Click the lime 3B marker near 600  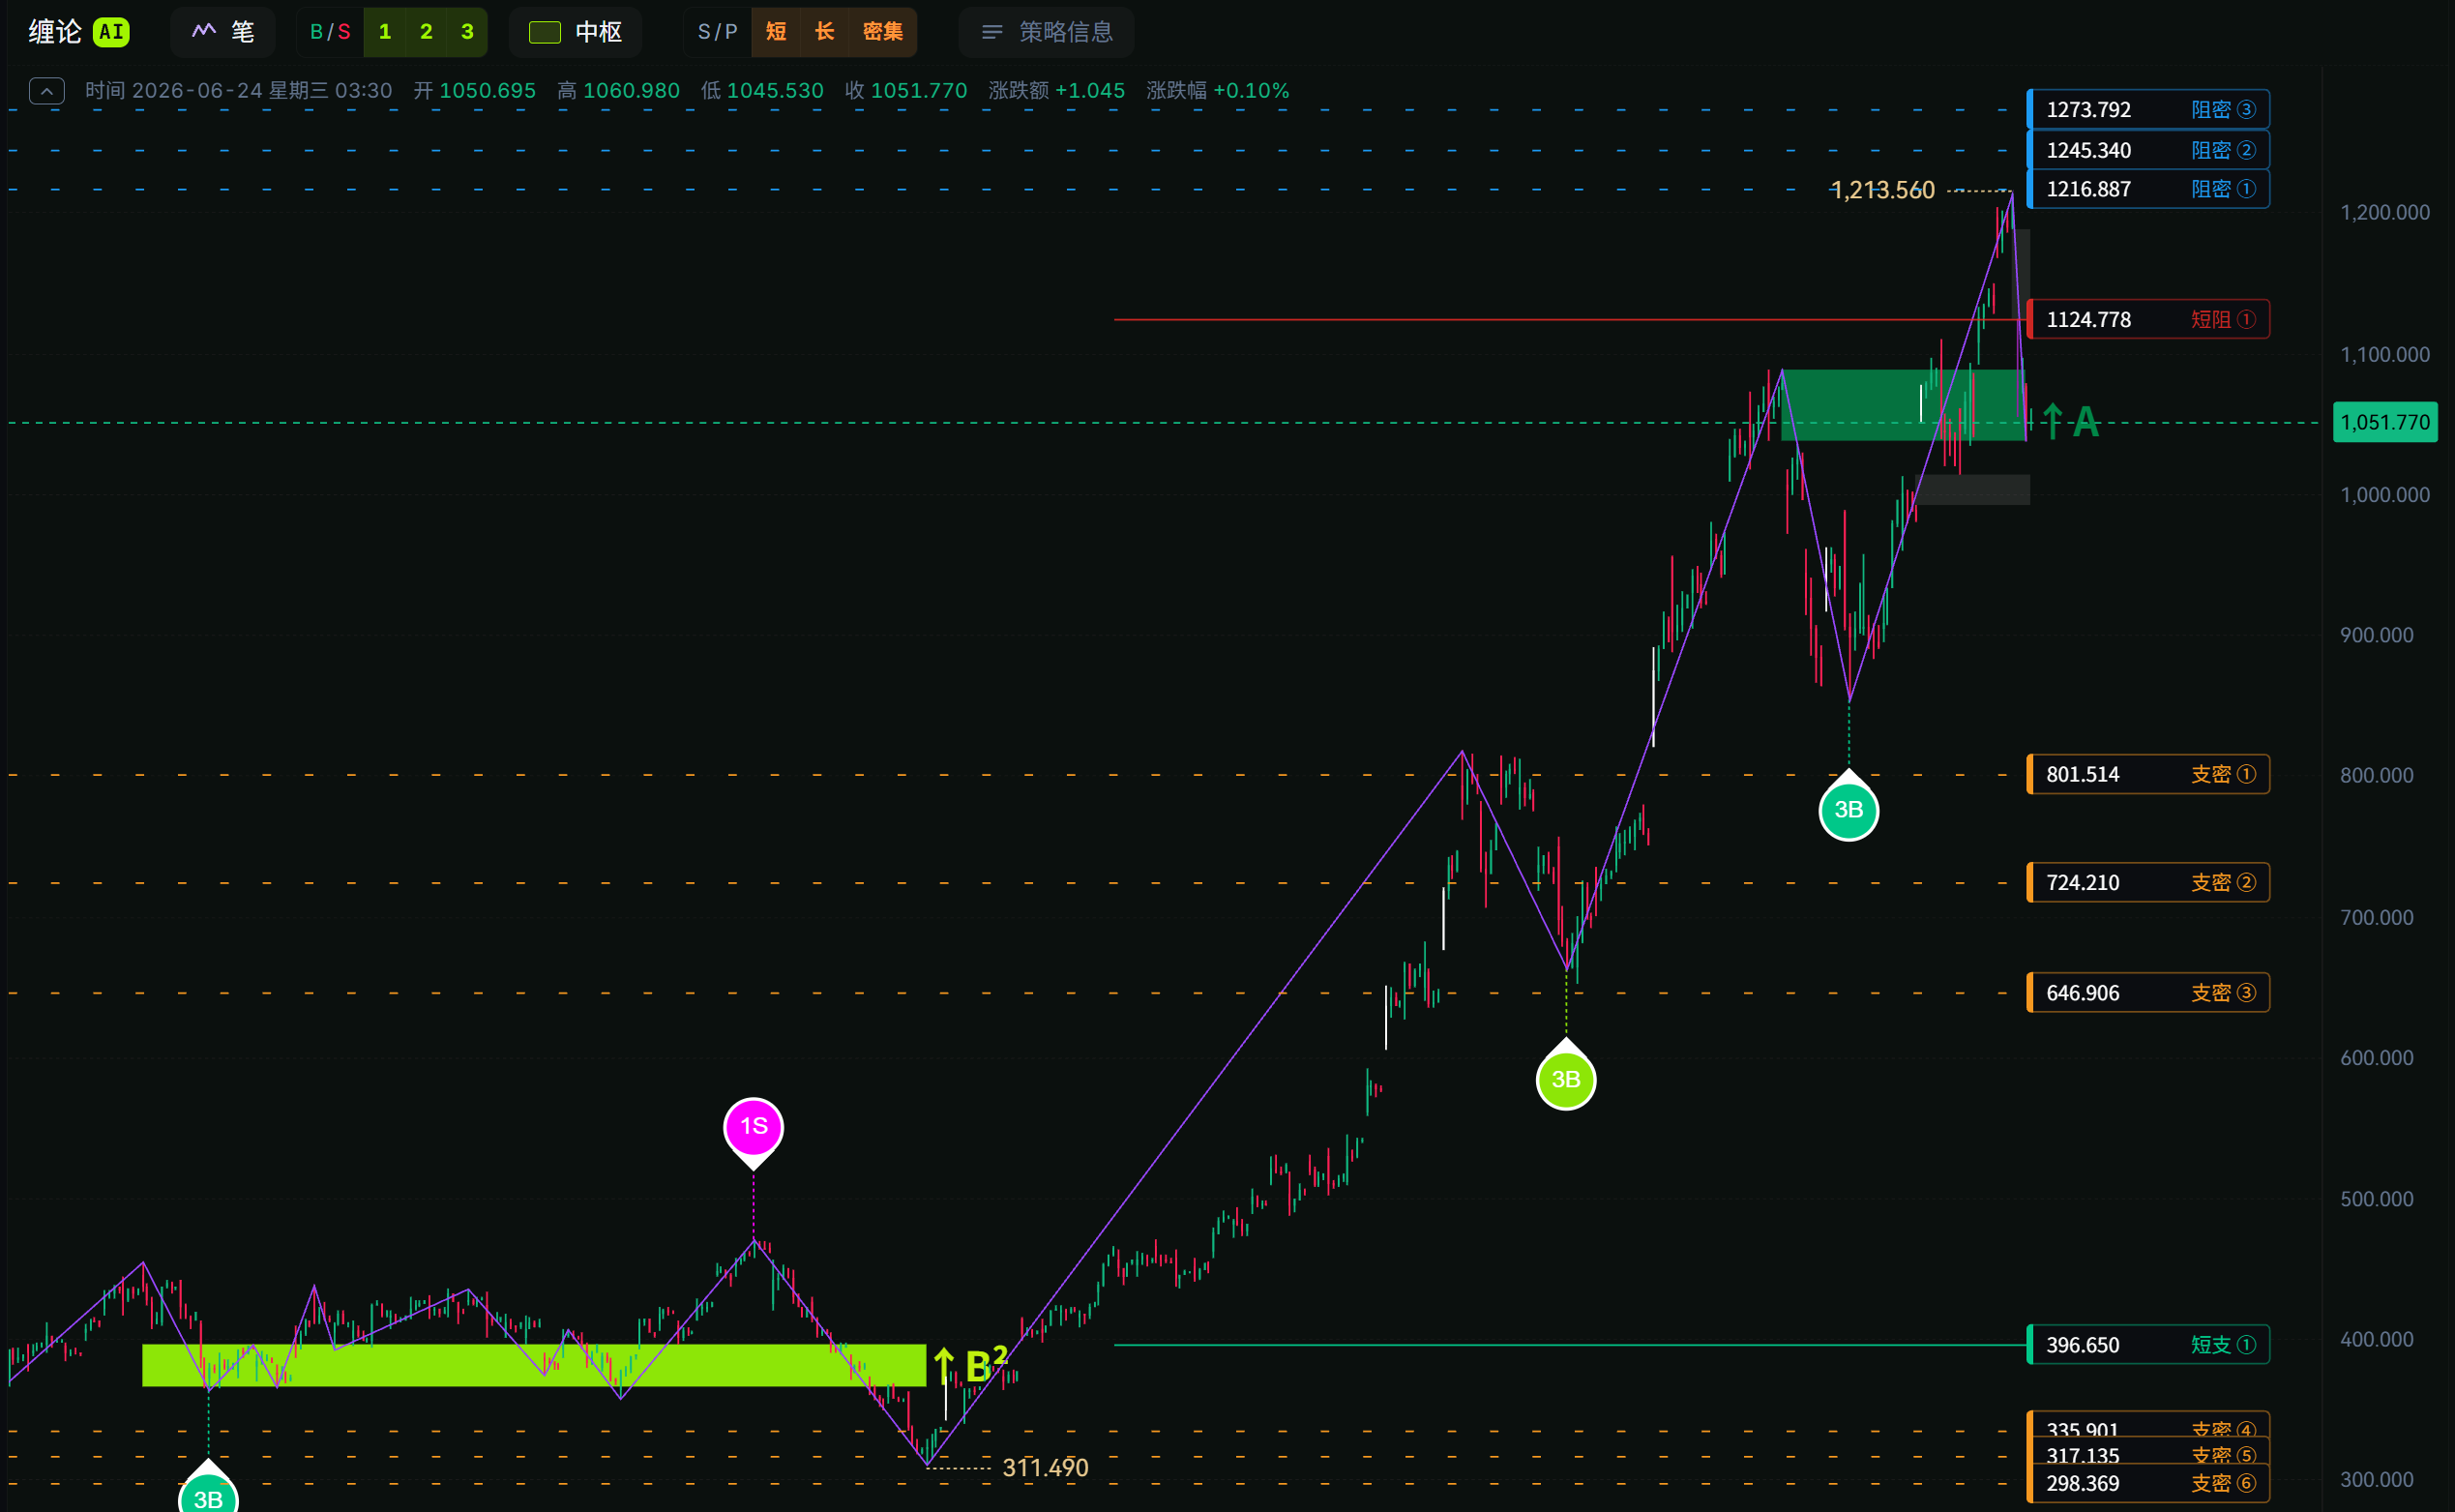(x=1566, y=1080)
